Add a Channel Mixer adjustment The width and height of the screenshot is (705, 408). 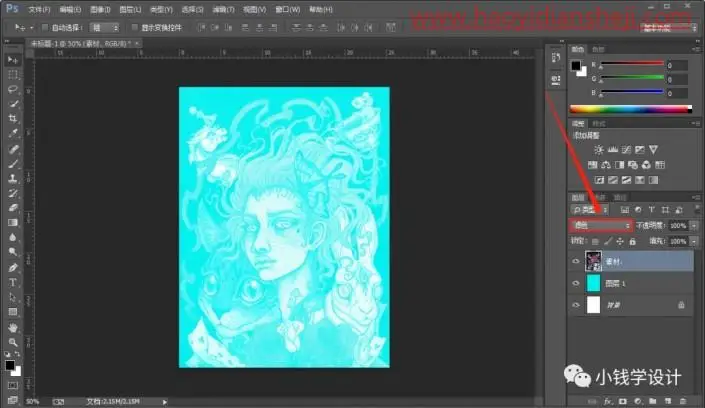pyautogui.click(x=646, y=165)
